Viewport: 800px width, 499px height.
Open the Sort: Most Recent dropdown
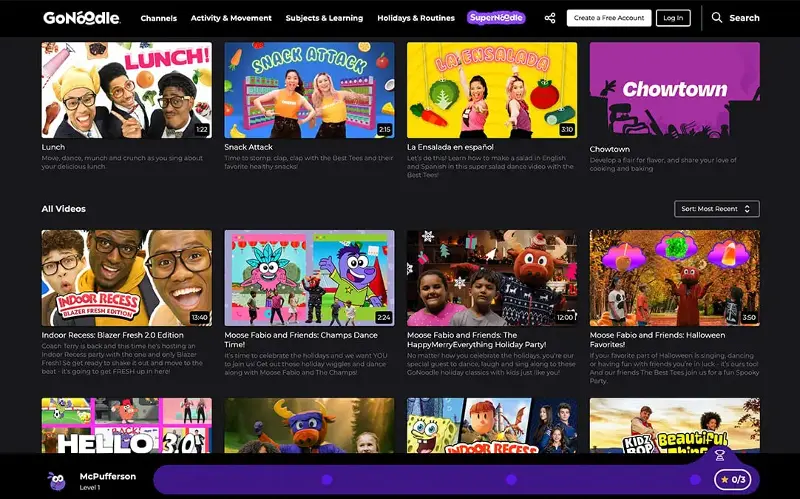716,209
